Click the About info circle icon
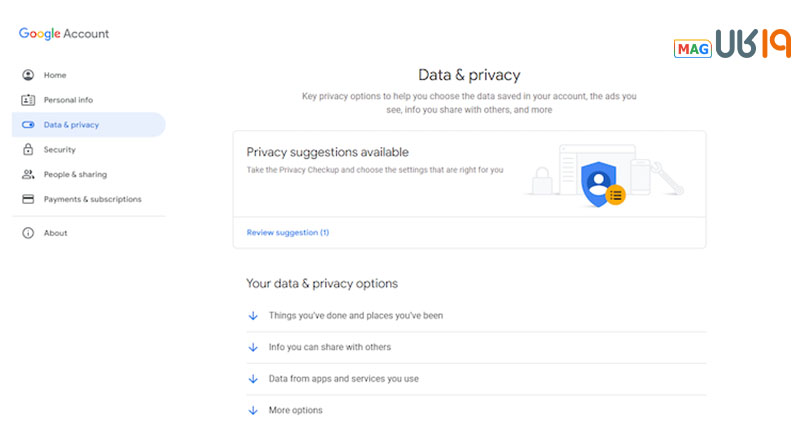 pyautogui.click(x=28, y=233)
